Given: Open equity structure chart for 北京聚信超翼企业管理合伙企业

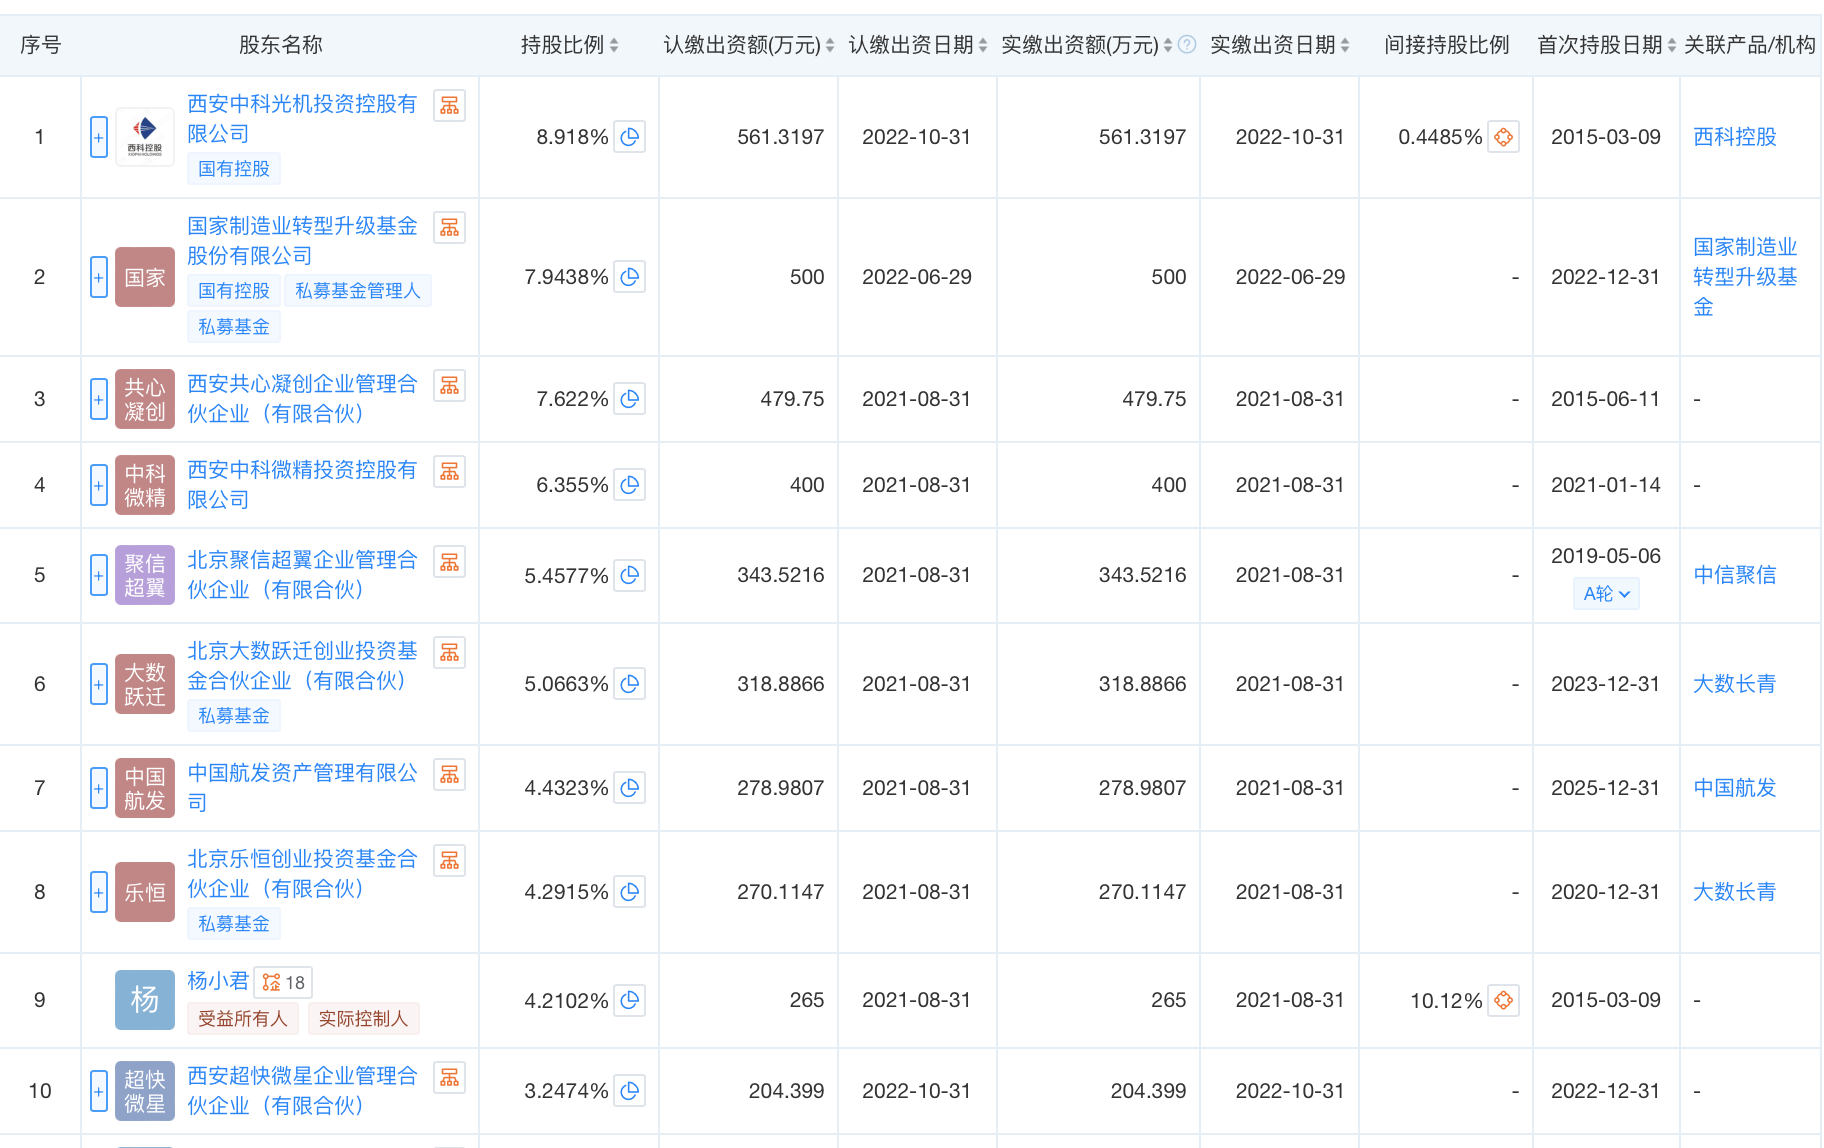Looking at the screenshot, I should (x=450, y=562).
